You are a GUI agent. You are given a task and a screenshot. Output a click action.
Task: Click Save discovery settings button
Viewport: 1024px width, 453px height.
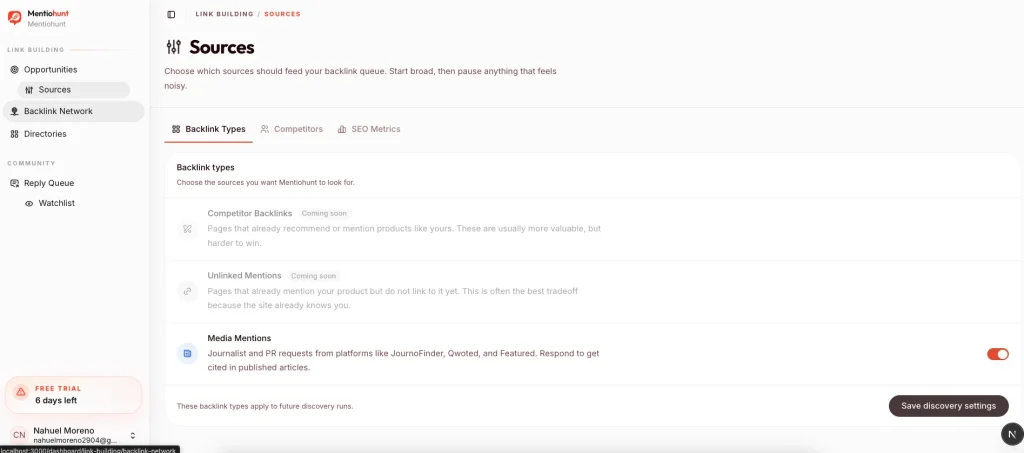[948, 406]
